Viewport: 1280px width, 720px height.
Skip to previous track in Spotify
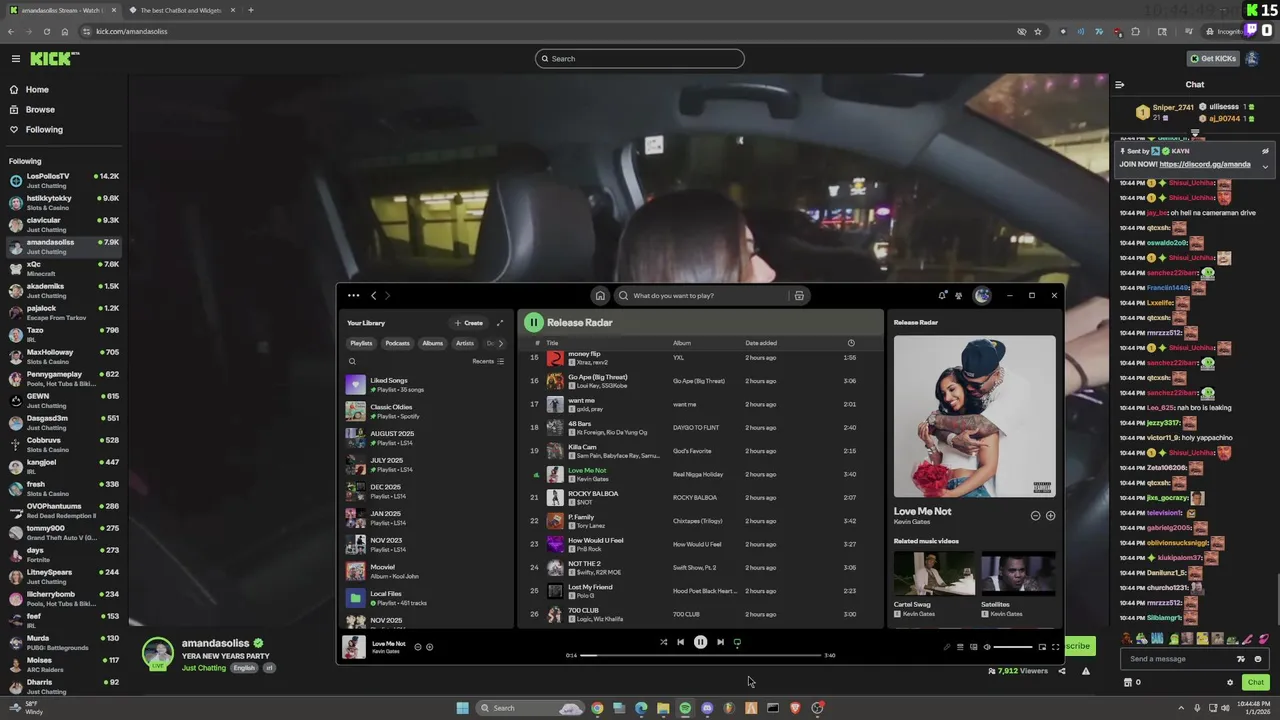(680, 642)
